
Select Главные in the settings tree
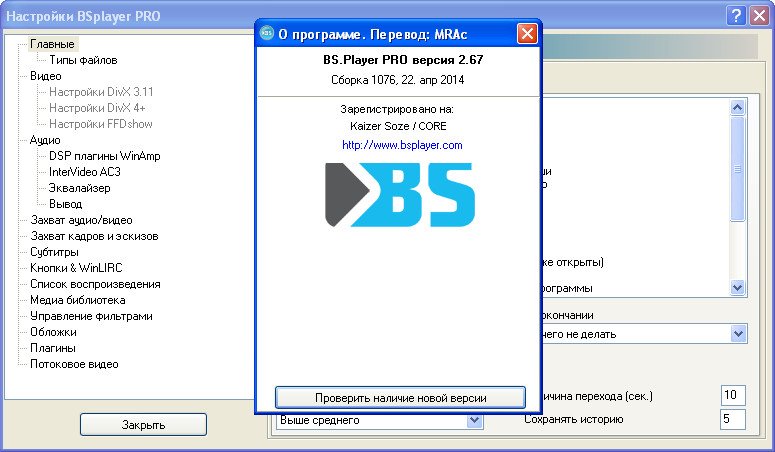click(52, 44)
